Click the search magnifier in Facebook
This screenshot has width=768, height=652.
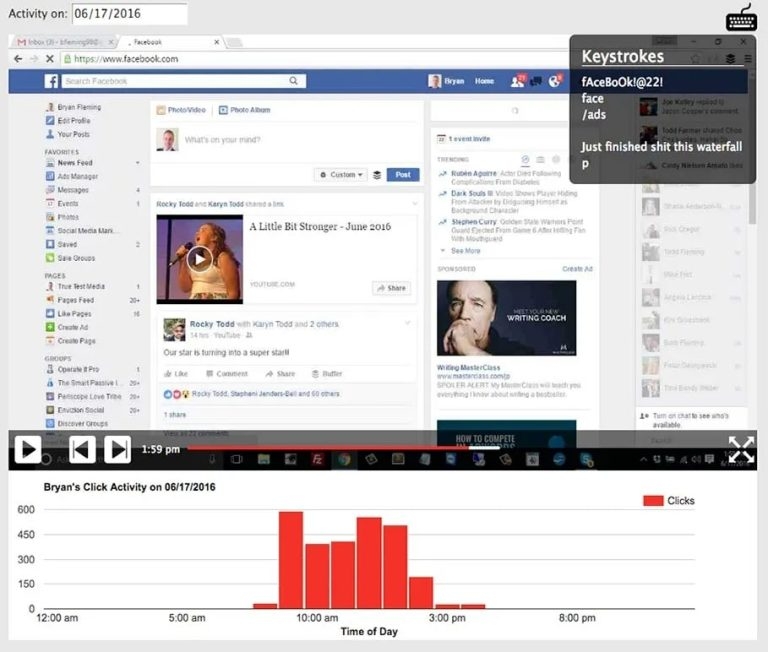pyautogui.click(x=294, y=81)
